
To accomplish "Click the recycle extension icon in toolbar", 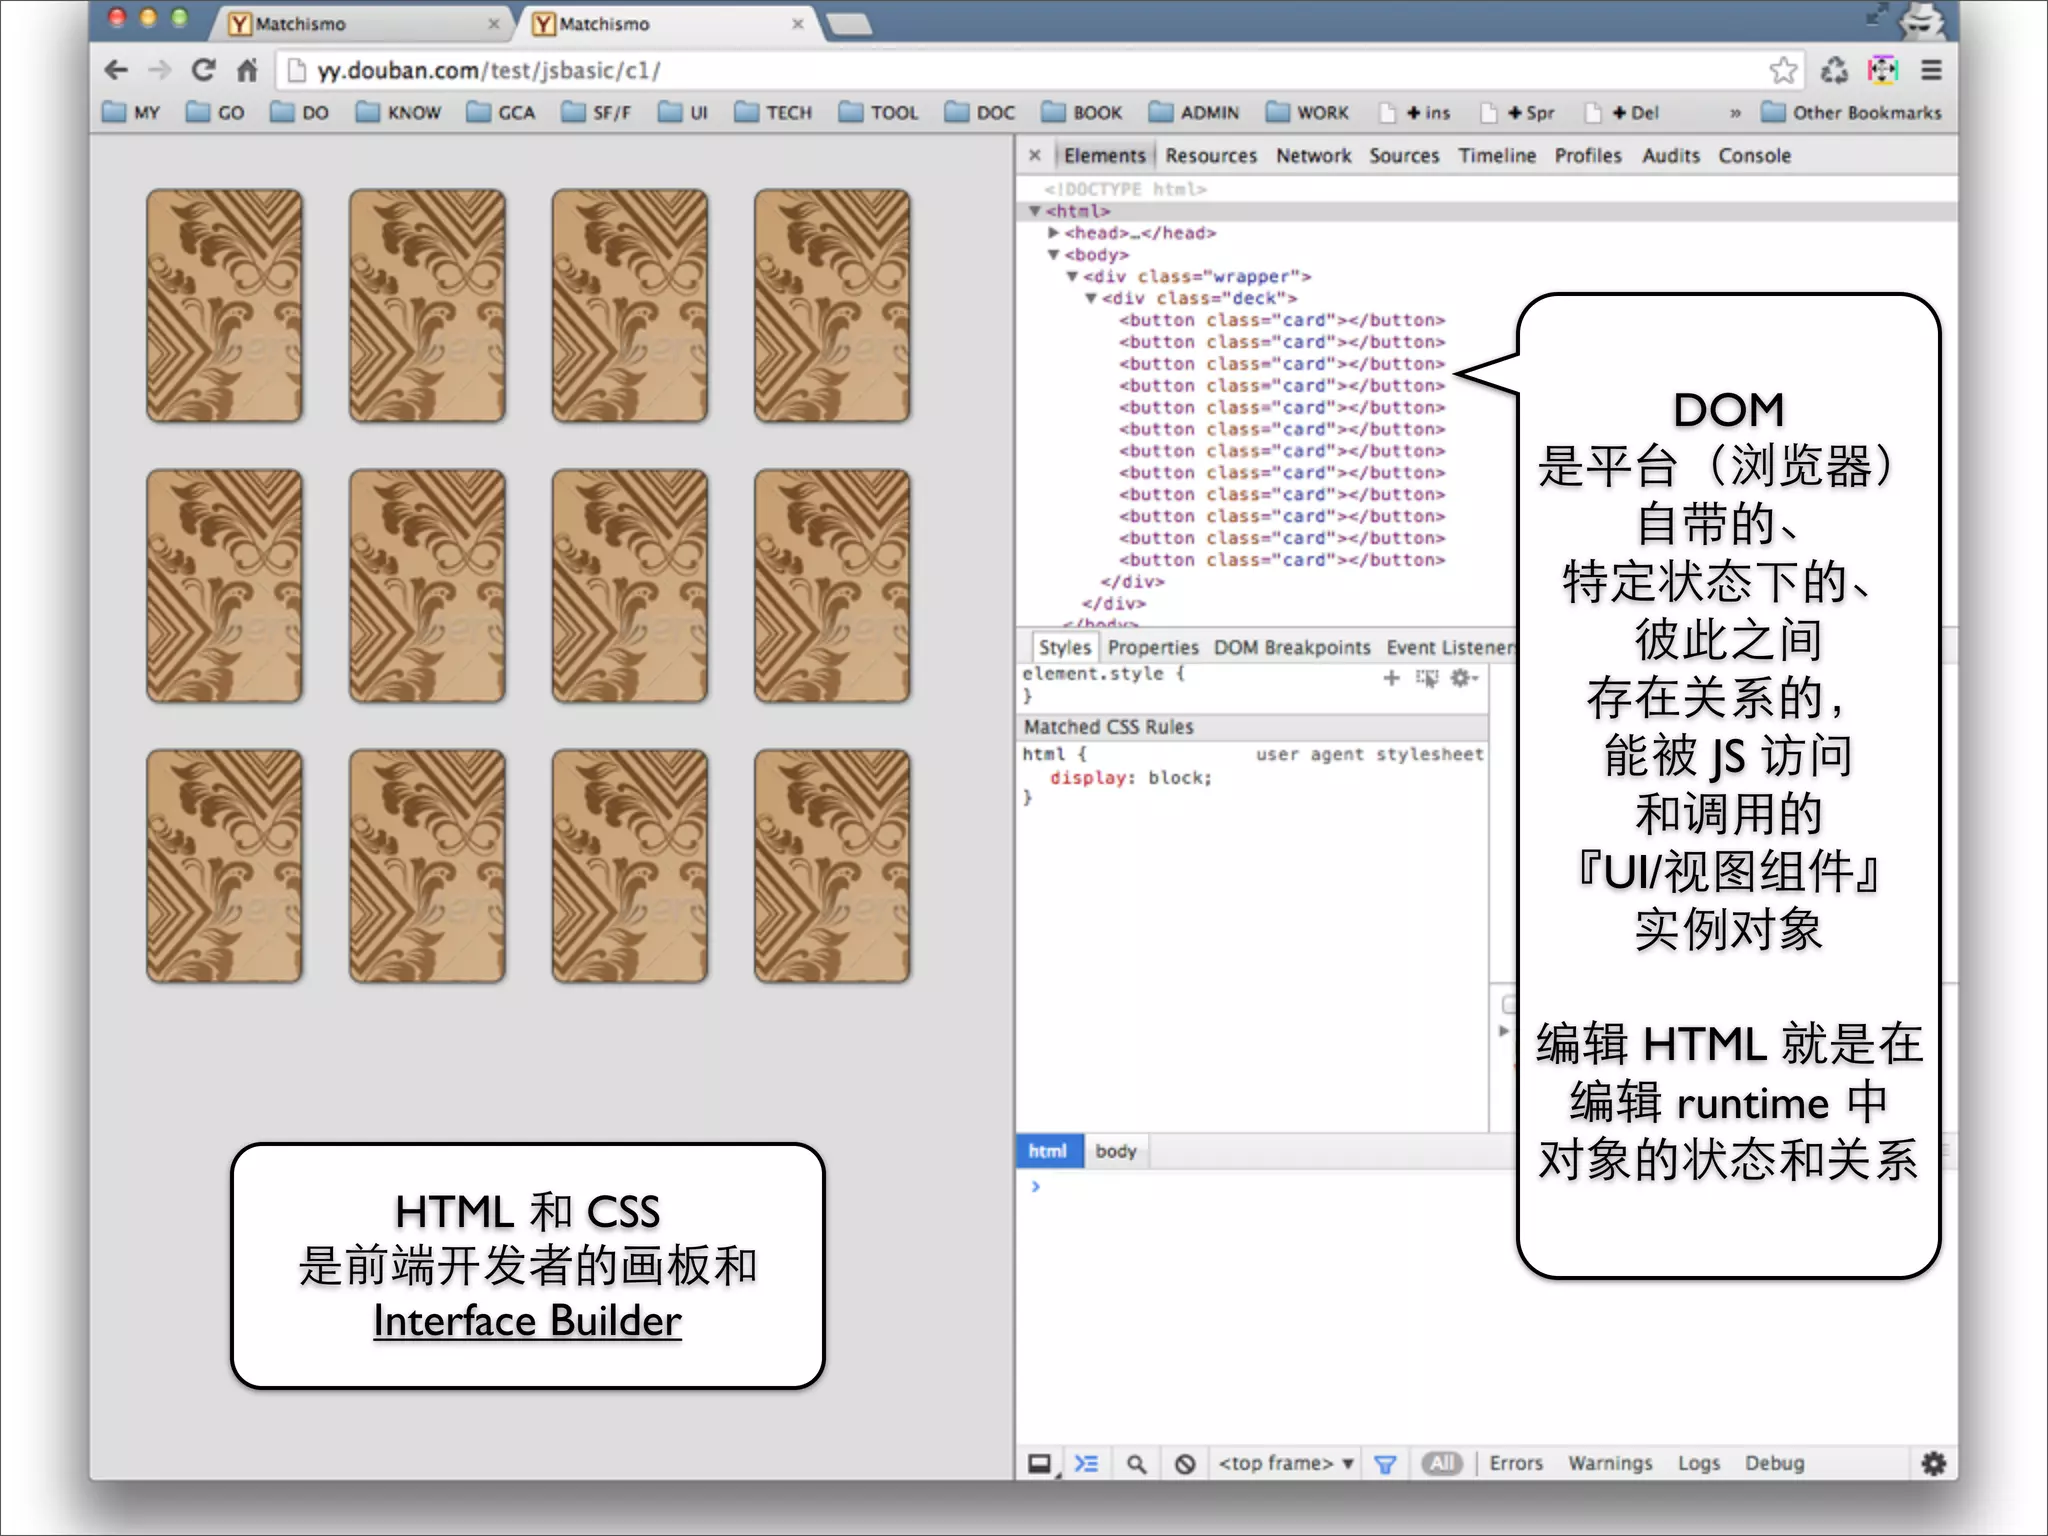I will click(x=1834, y=70).
